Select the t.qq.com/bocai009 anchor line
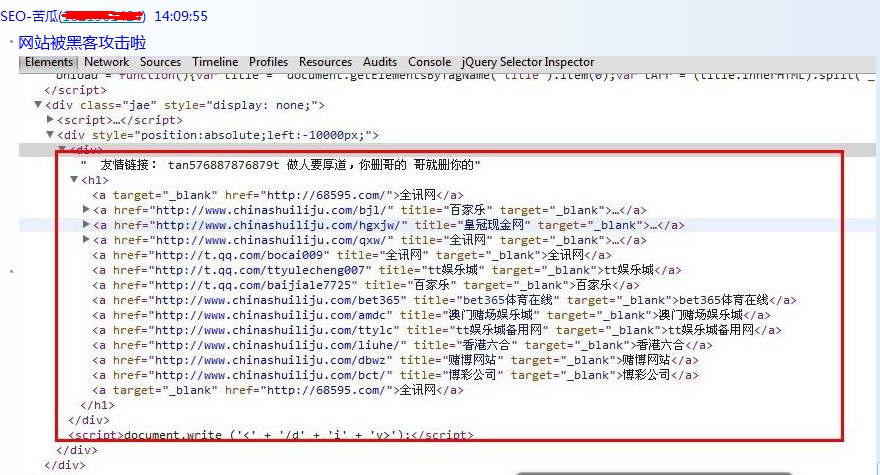The image size is (880, 475). tap(352, 255)
